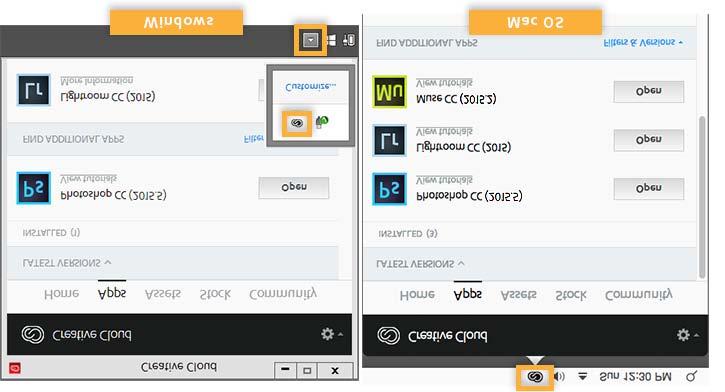Switch to Home tab in Windows panel
This screenshot has height=392, width=725.
click(61, 294)
